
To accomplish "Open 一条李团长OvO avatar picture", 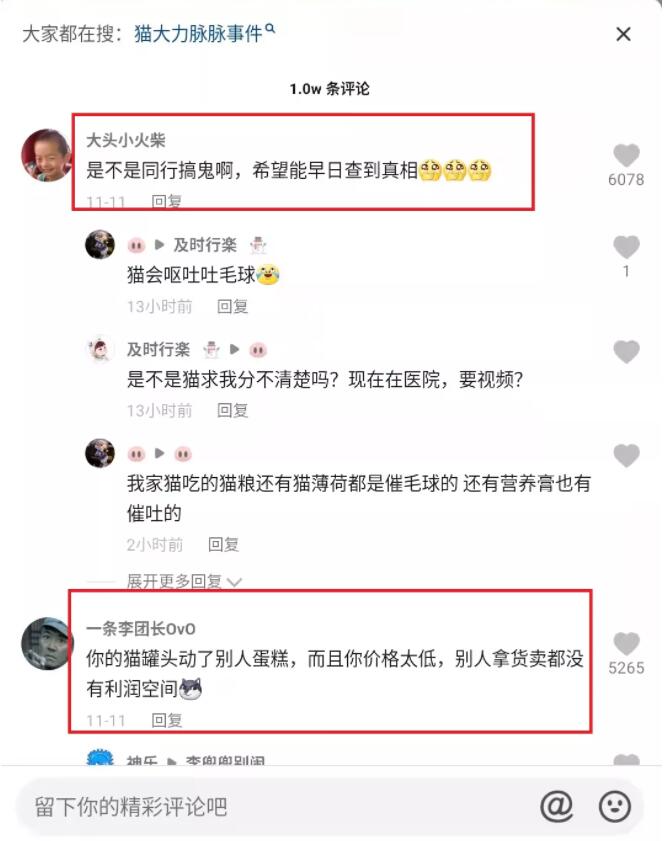I will [x=47, y=644].
